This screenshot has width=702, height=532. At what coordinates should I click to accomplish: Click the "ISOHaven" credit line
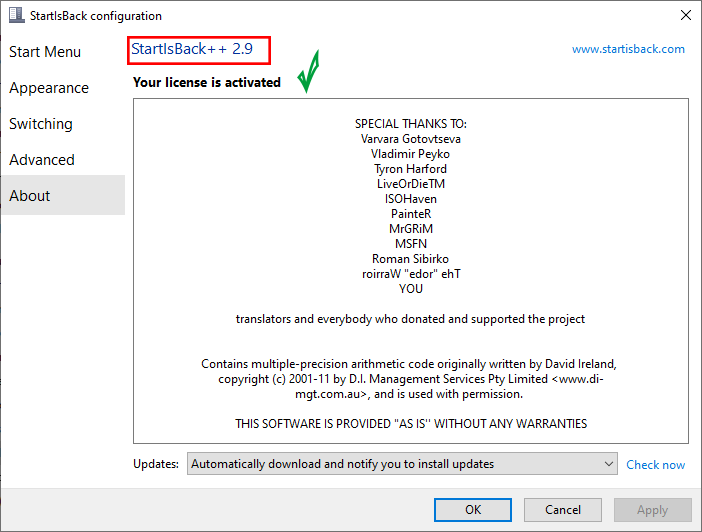[x=411, y=199]
